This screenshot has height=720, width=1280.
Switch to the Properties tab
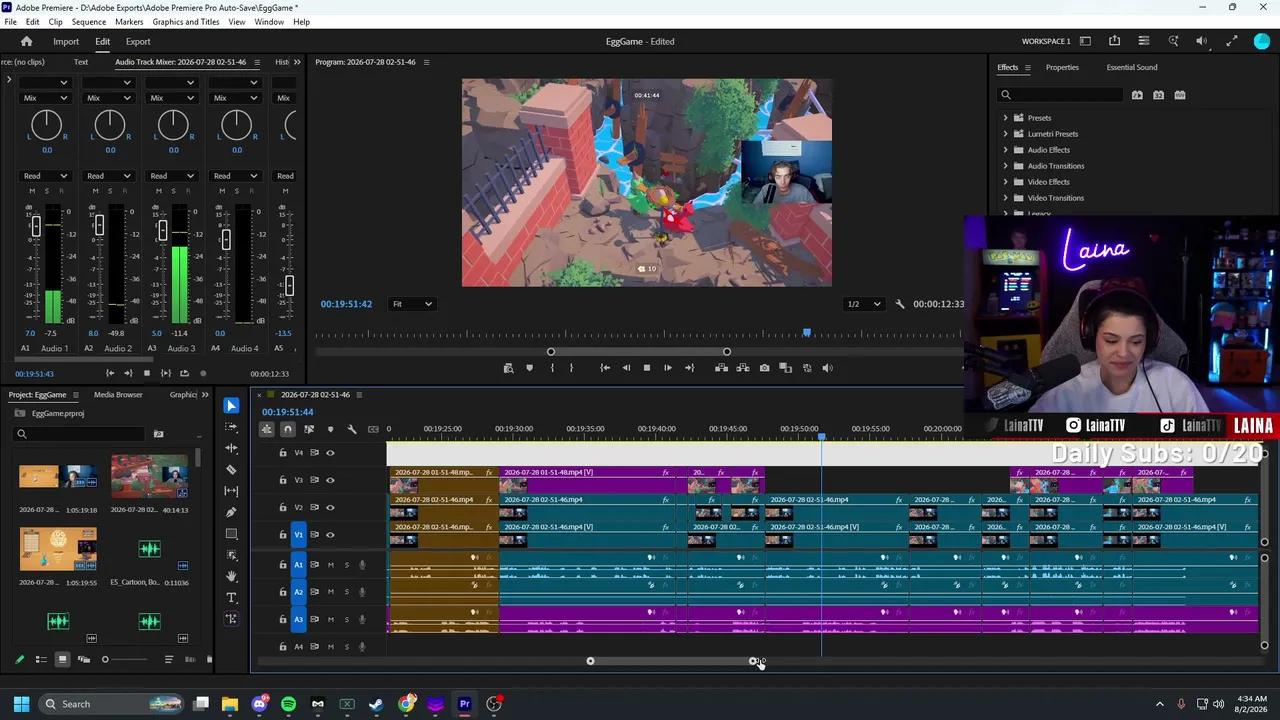point(1062,68)
